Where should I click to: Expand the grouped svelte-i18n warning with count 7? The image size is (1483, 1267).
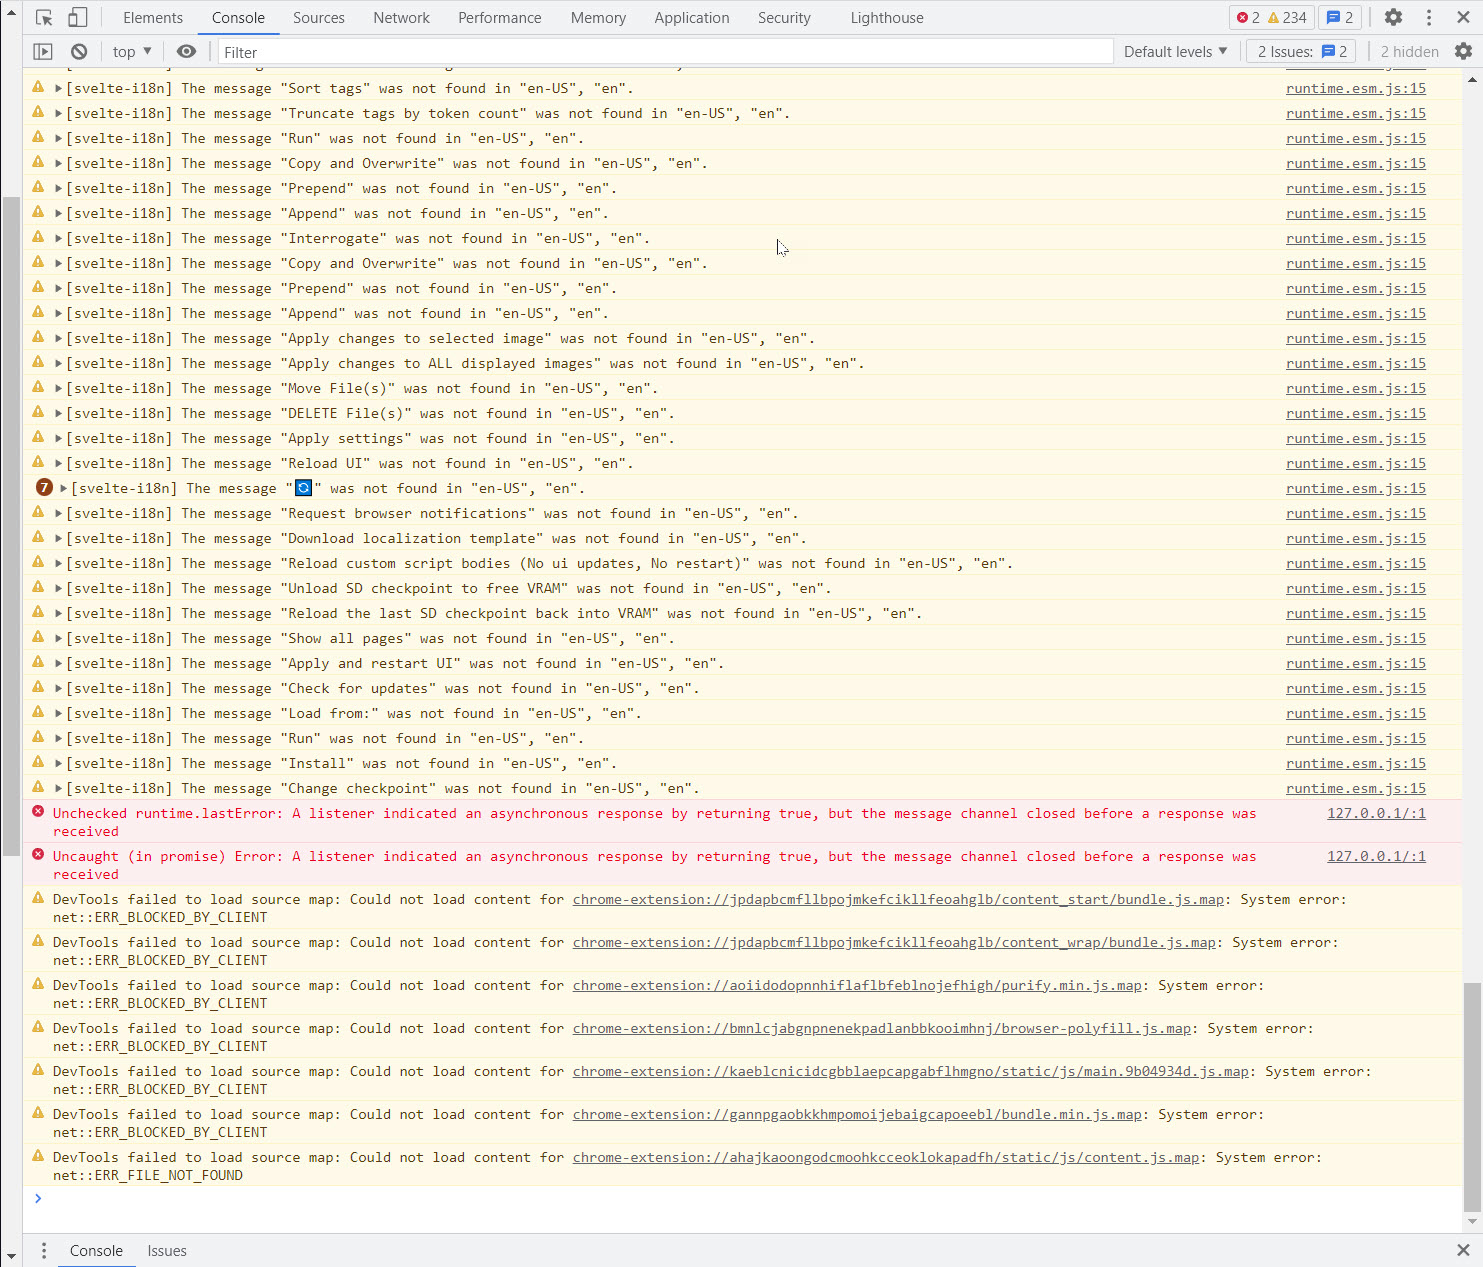[62, 488]
